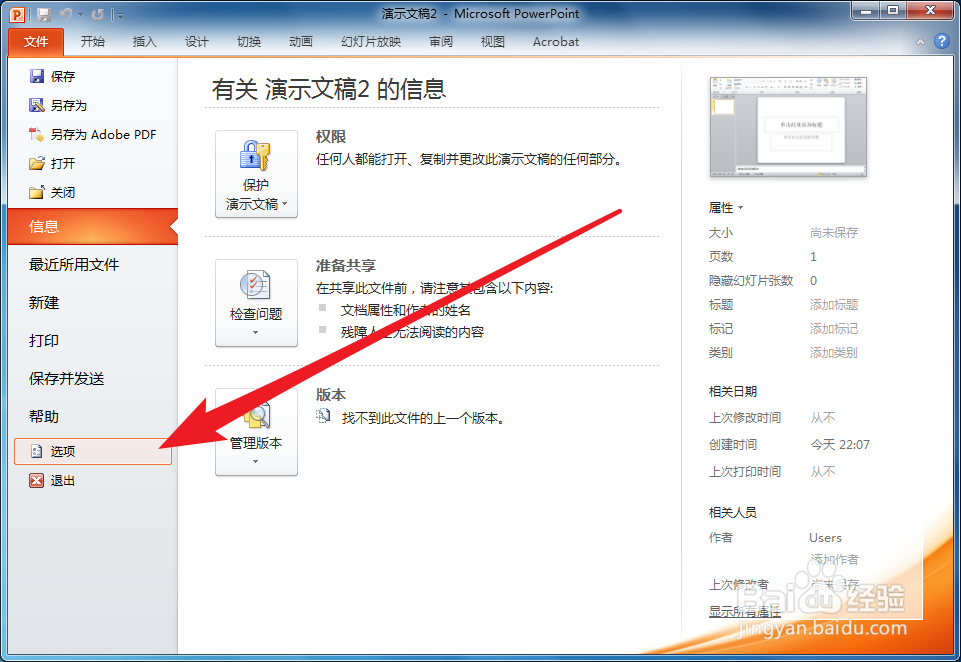Click 添加标记 tag field
Viewport: 961px width, 662px height.
coord(834,329)
